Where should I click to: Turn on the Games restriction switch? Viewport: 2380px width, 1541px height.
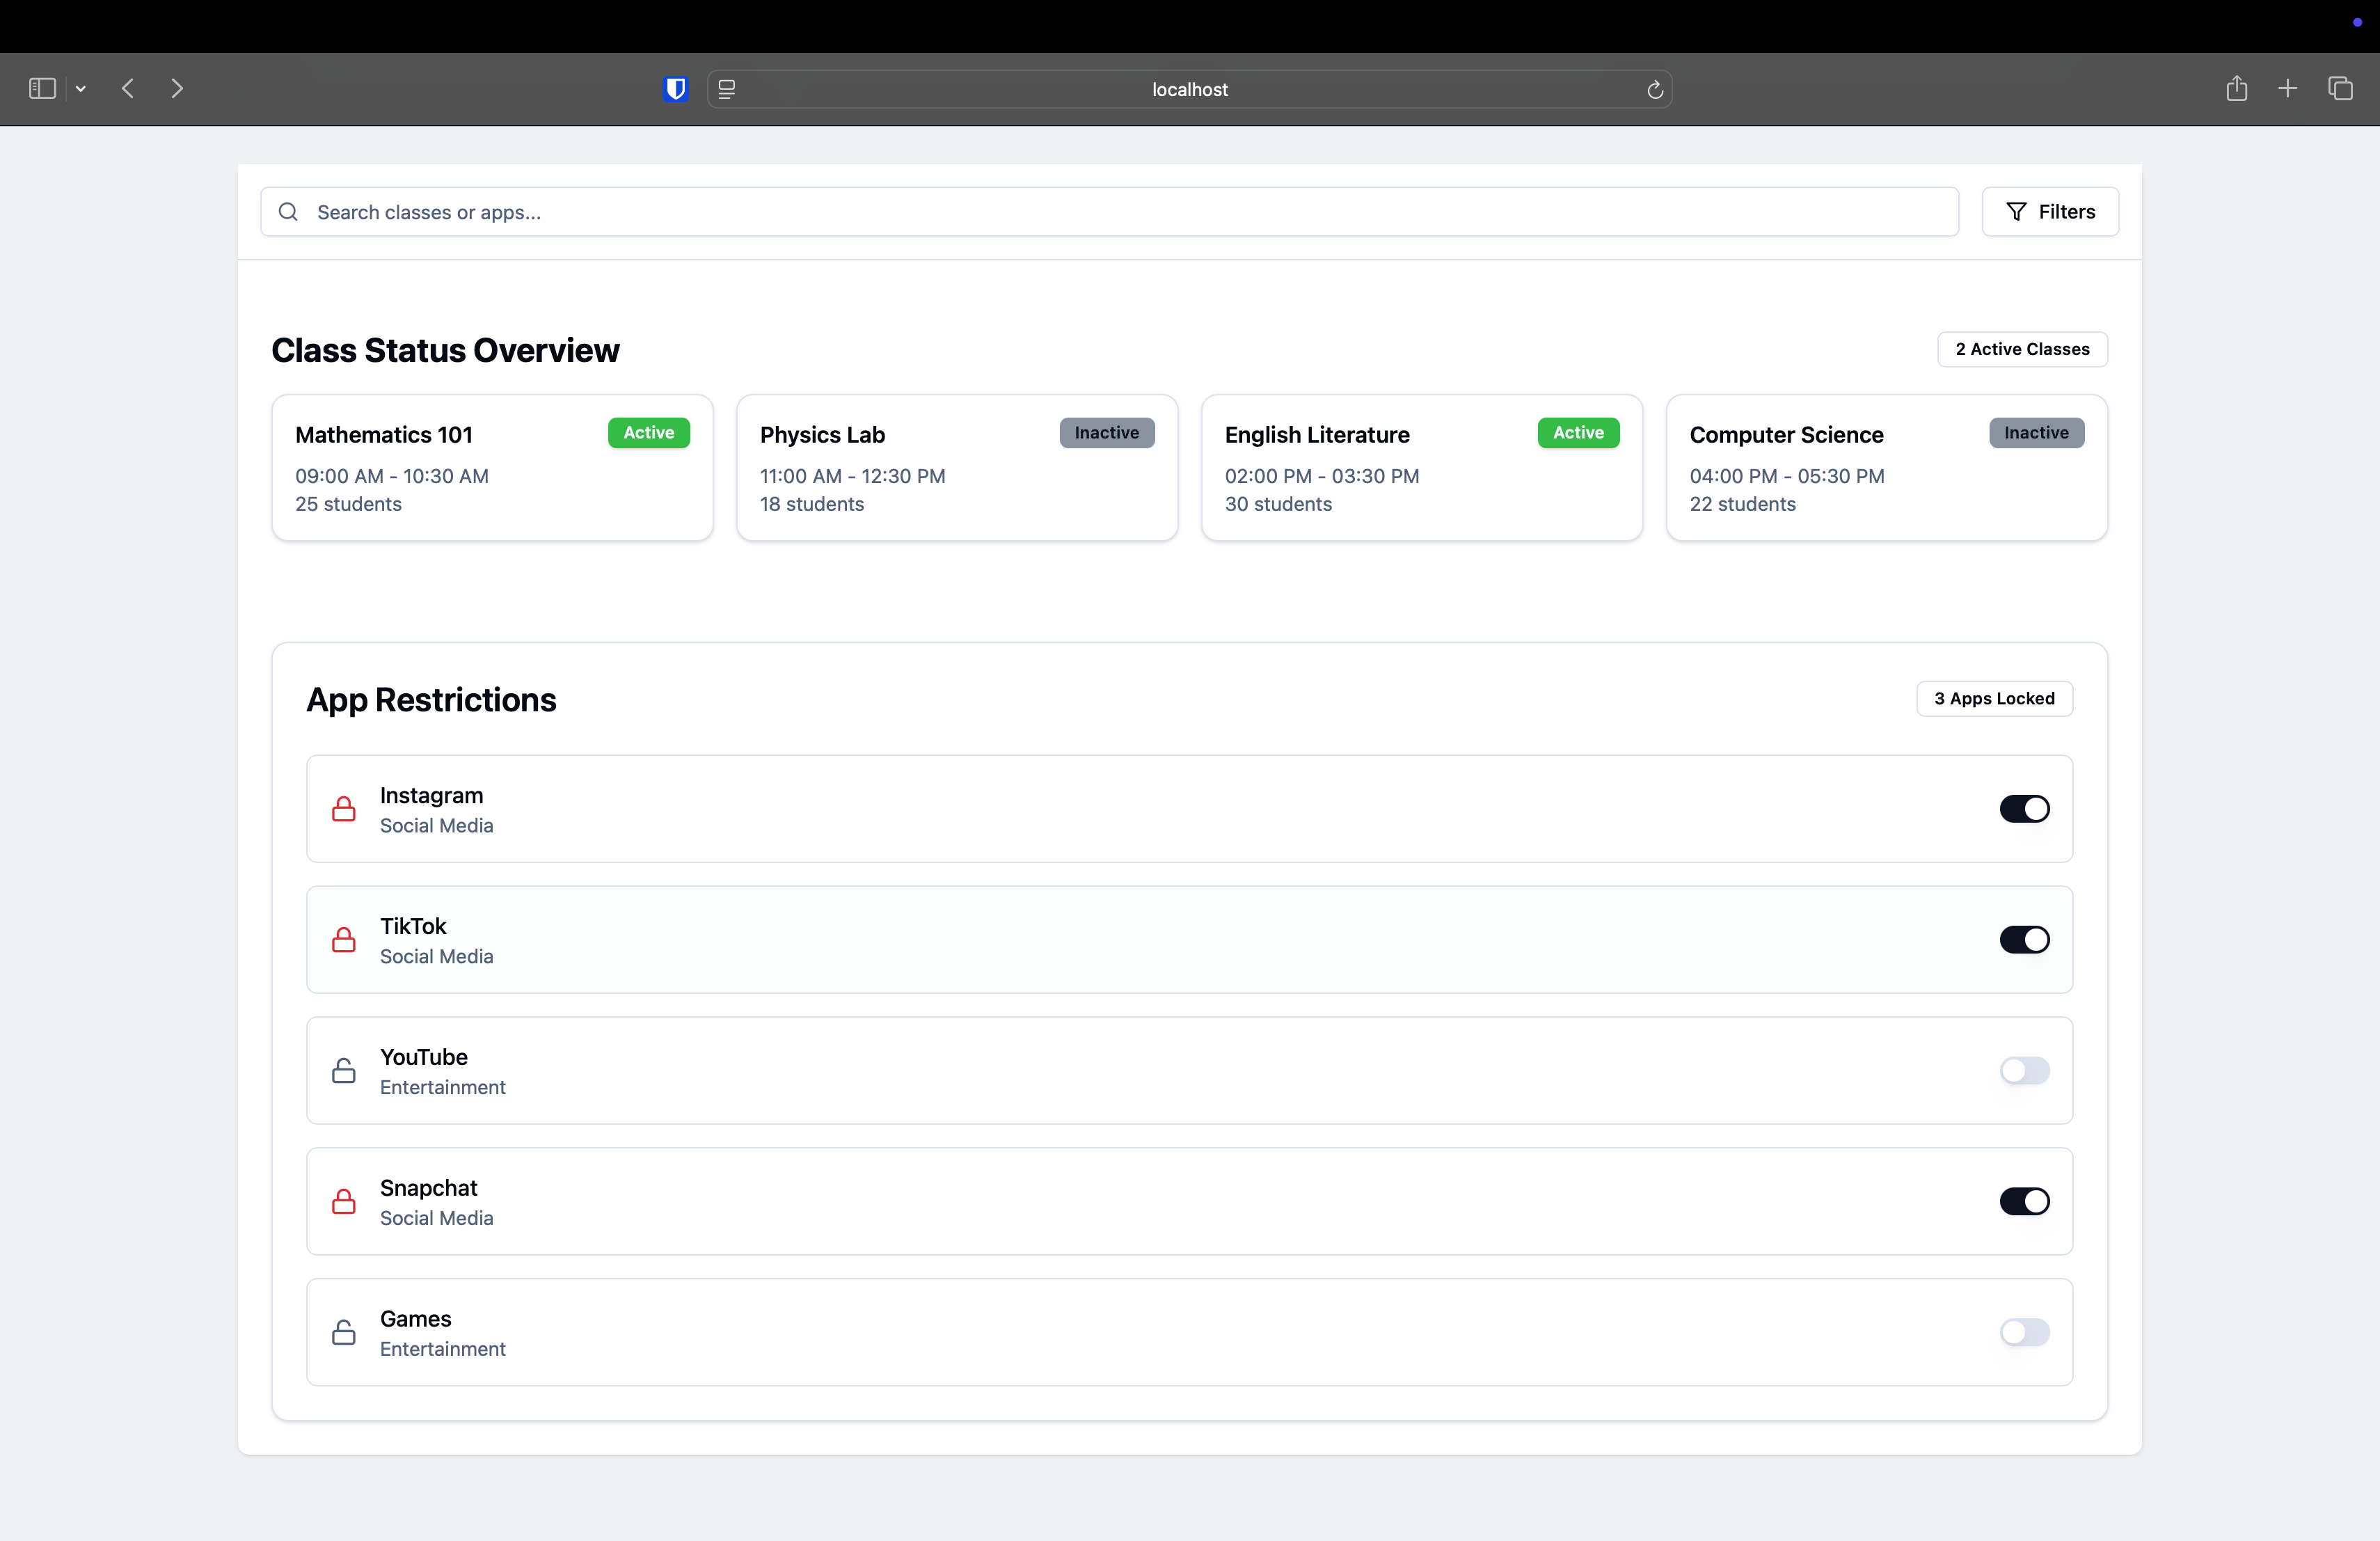pos(2024,1332)
